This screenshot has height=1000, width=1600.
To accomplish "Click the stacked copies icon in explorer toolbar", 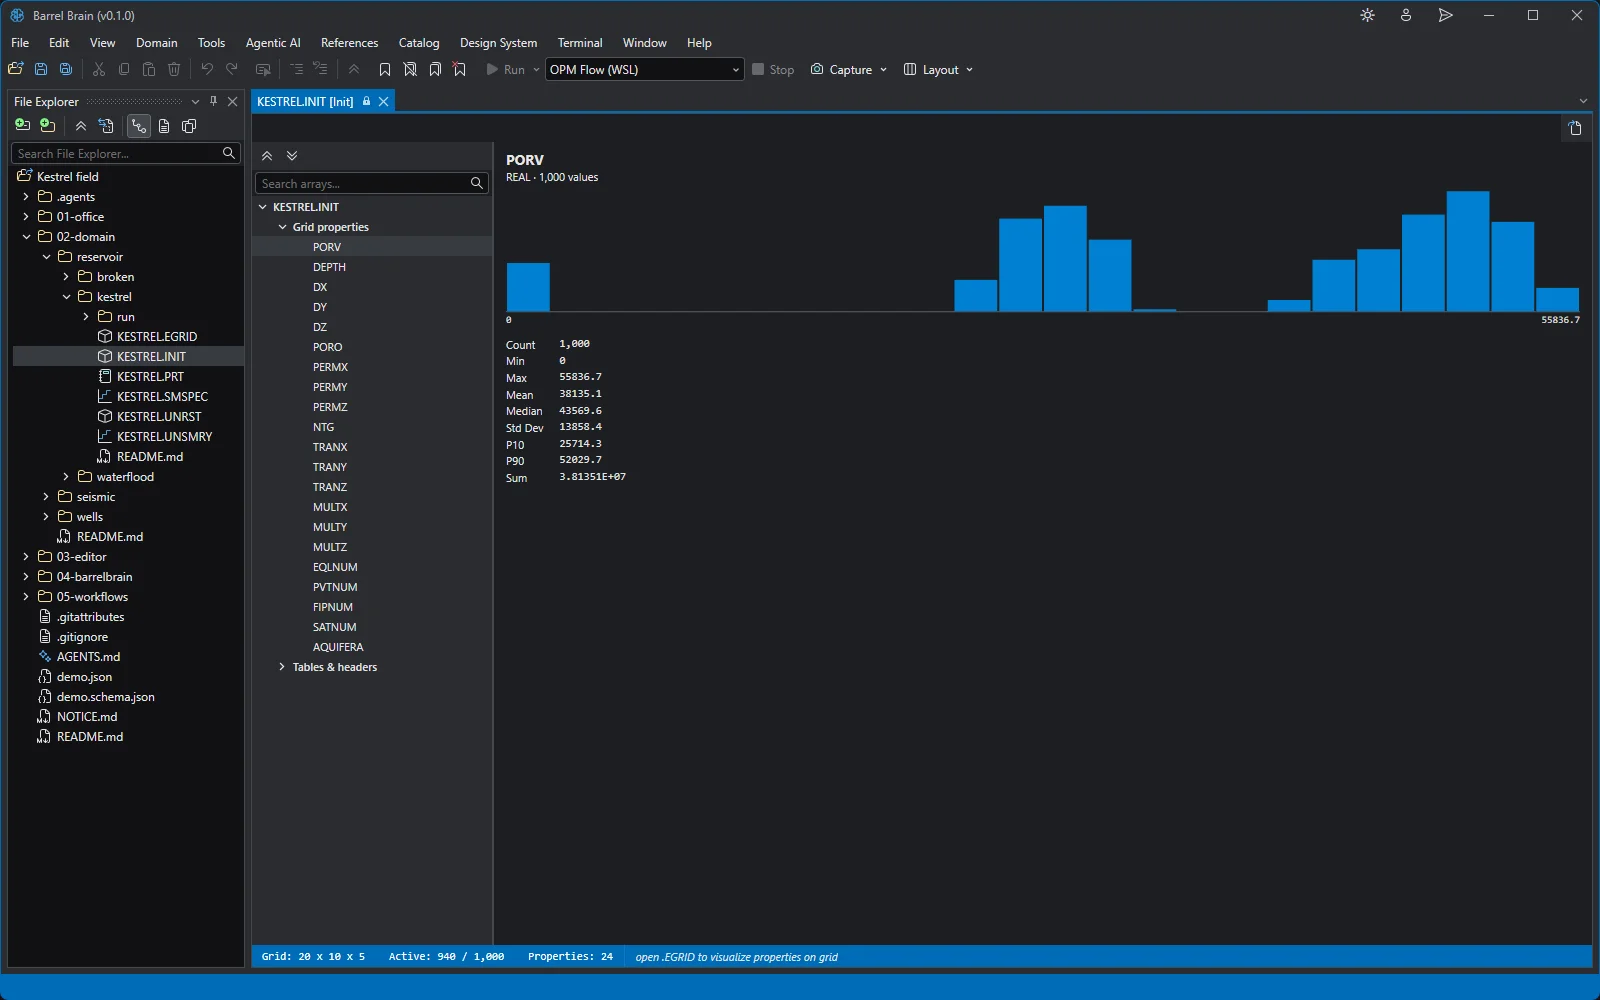I will (x=189, y=126).
